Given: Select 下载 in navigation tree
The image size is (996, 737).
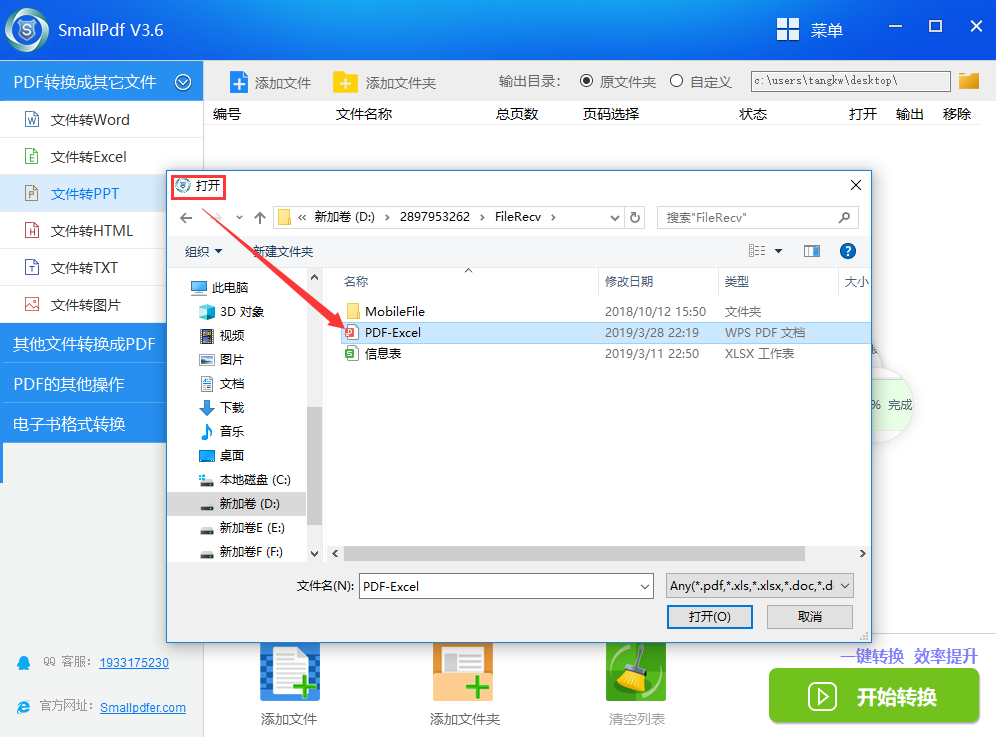Looking at the screenshot, I should tap(222, 407).
